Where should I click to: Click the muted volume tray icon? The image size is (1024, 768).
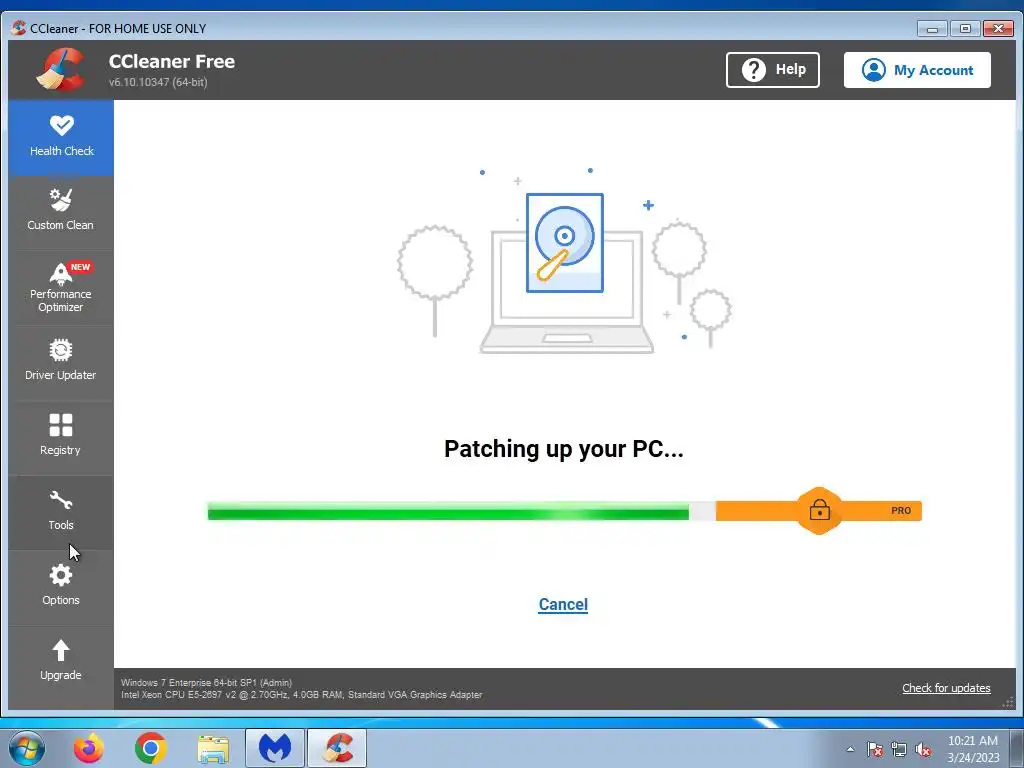(x=923, y=749)
